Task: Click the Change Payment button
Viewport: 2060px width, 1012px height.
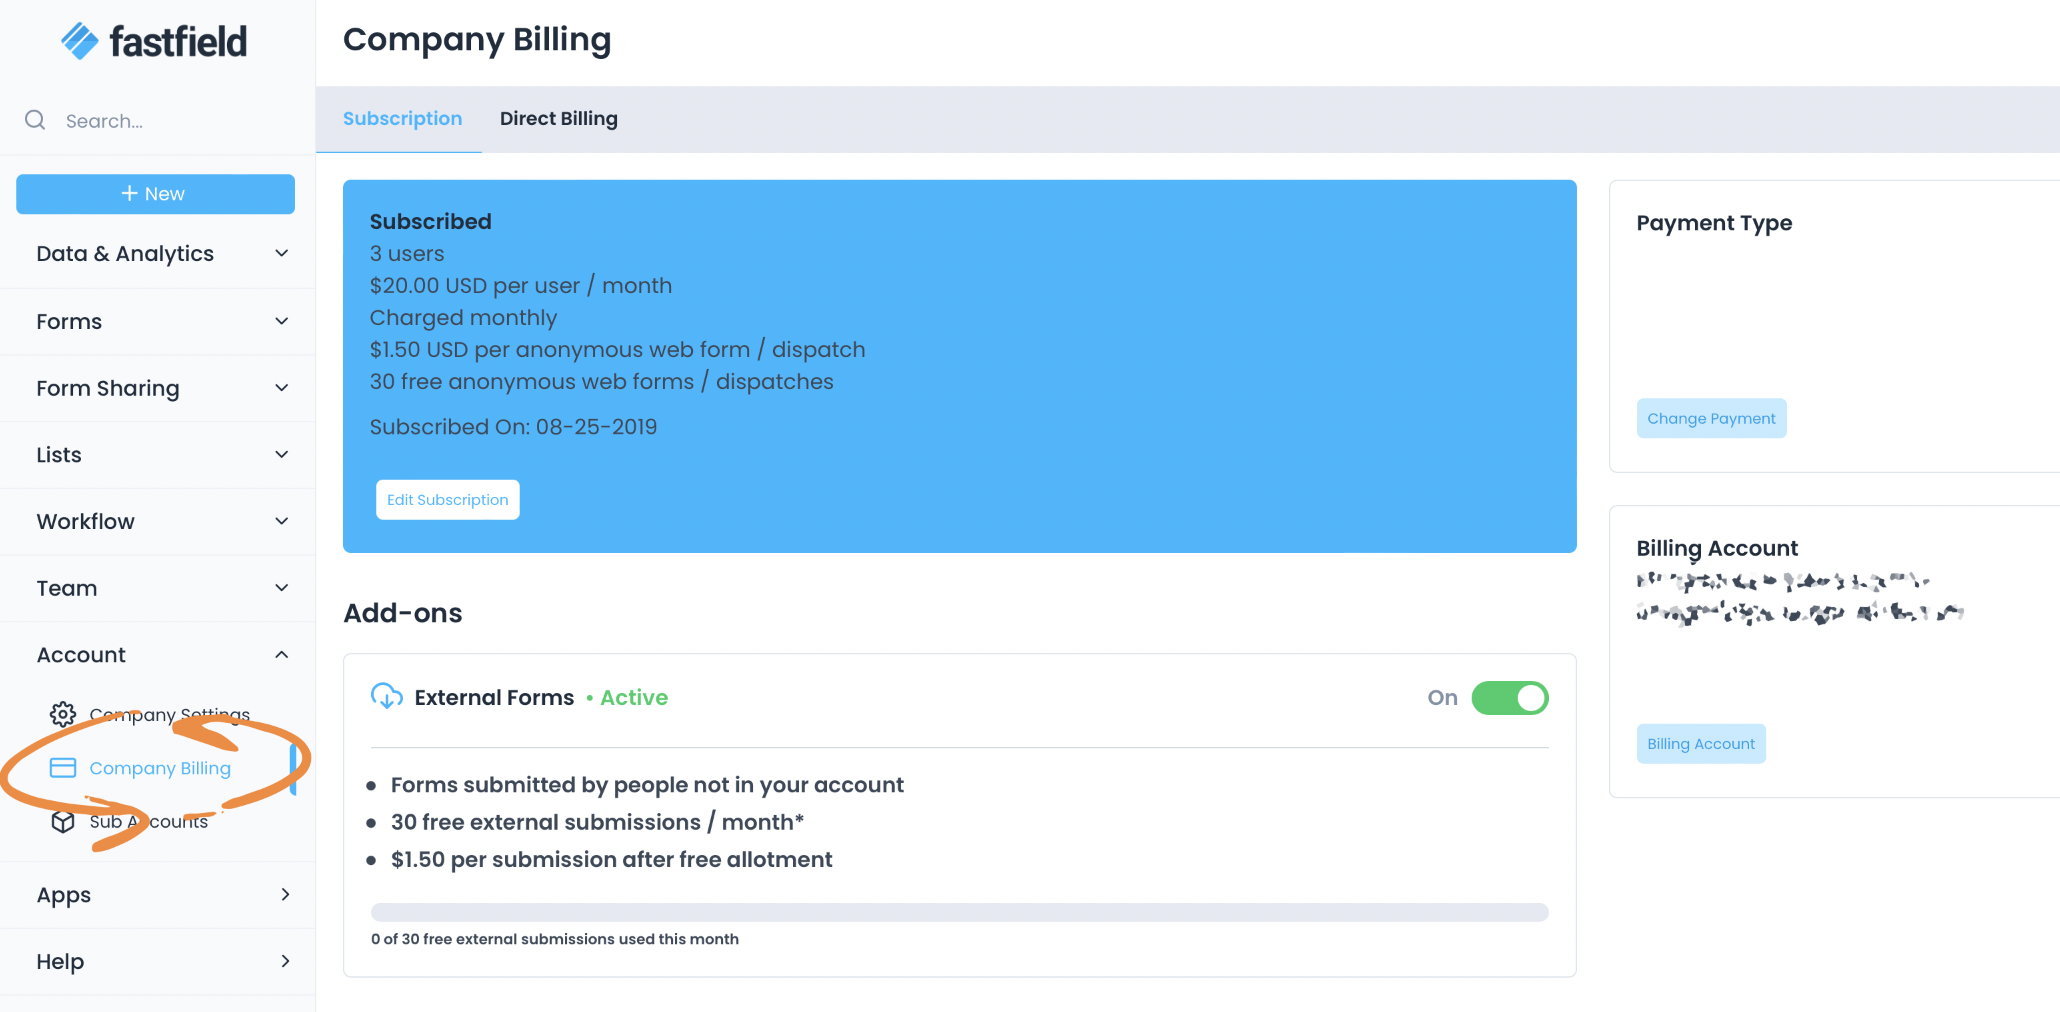Action: pos(1711,418)
